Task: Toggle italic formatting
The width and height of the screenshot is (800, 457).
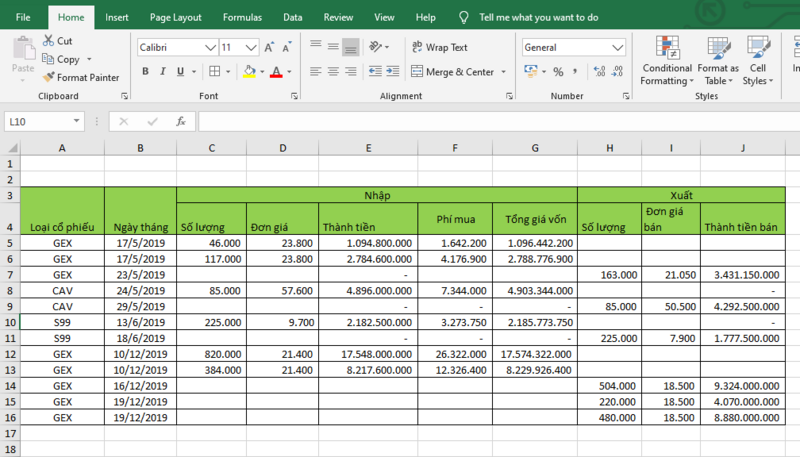Action: [164, 71]
